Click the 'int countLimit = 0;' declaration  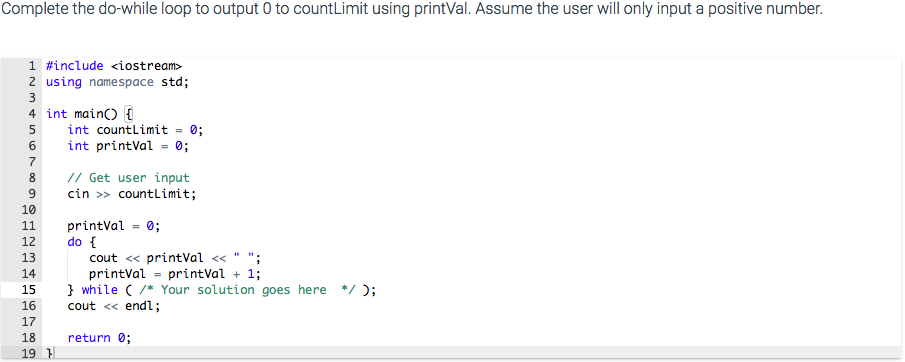[136, 129]
